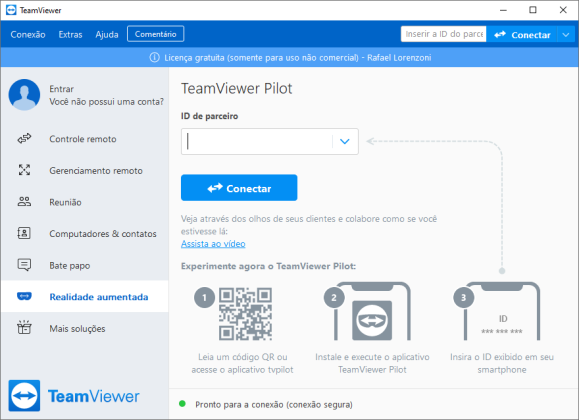The image size is (579, 420).
Task: Click the large blue Conectar button
Action: click(x=239, y=188)
